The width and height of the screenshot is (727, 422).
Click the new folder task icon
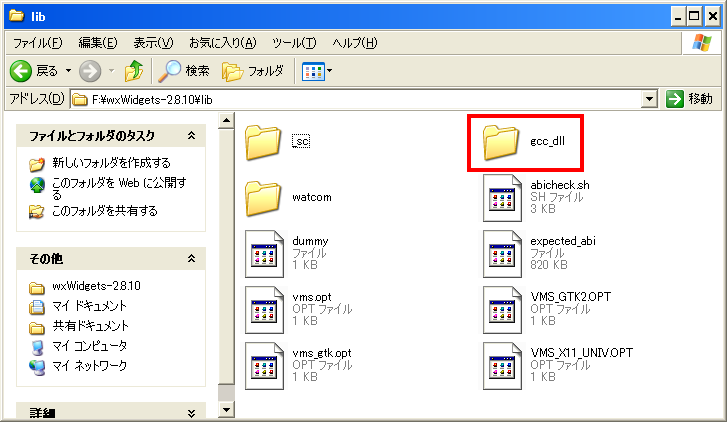(x=37, y=164)
